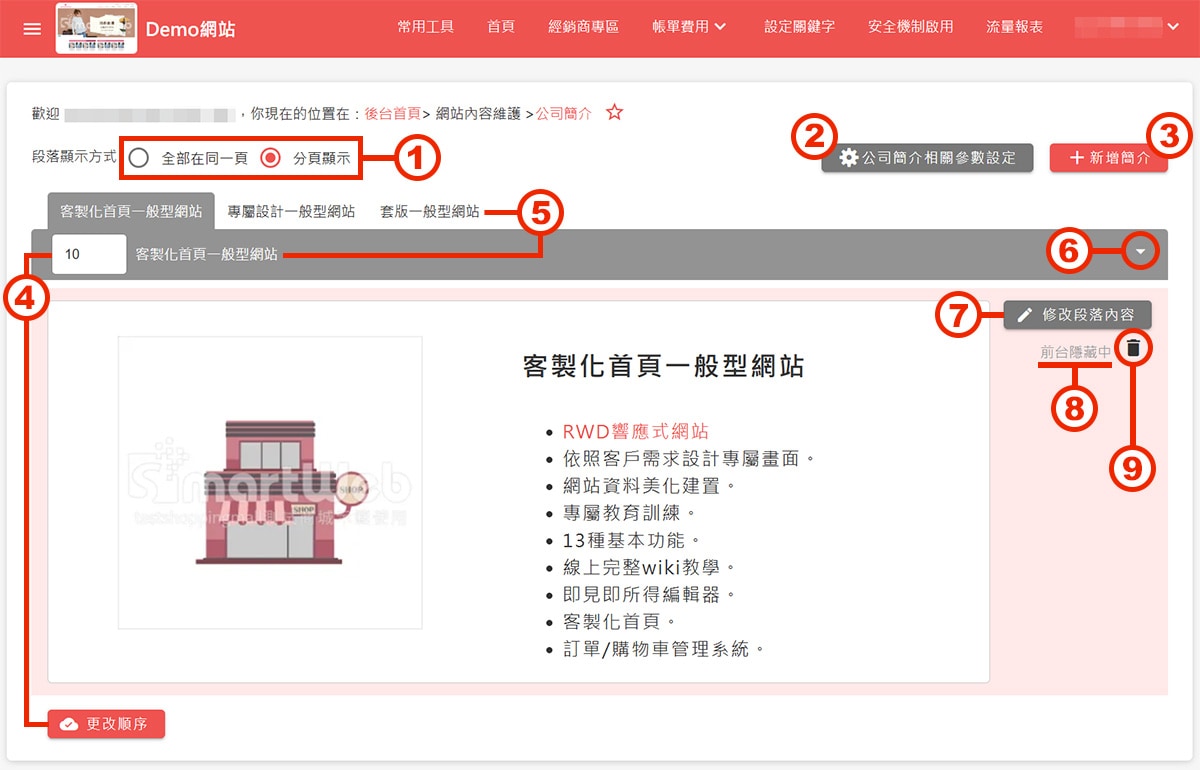Click the Demo網站 title text
This screenshot has height=770, width=1200.
(191, 29)
